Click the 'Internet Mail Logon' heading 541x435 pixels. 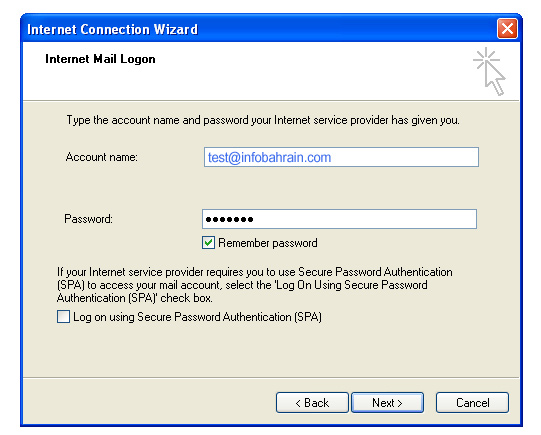tap(100, 59)
